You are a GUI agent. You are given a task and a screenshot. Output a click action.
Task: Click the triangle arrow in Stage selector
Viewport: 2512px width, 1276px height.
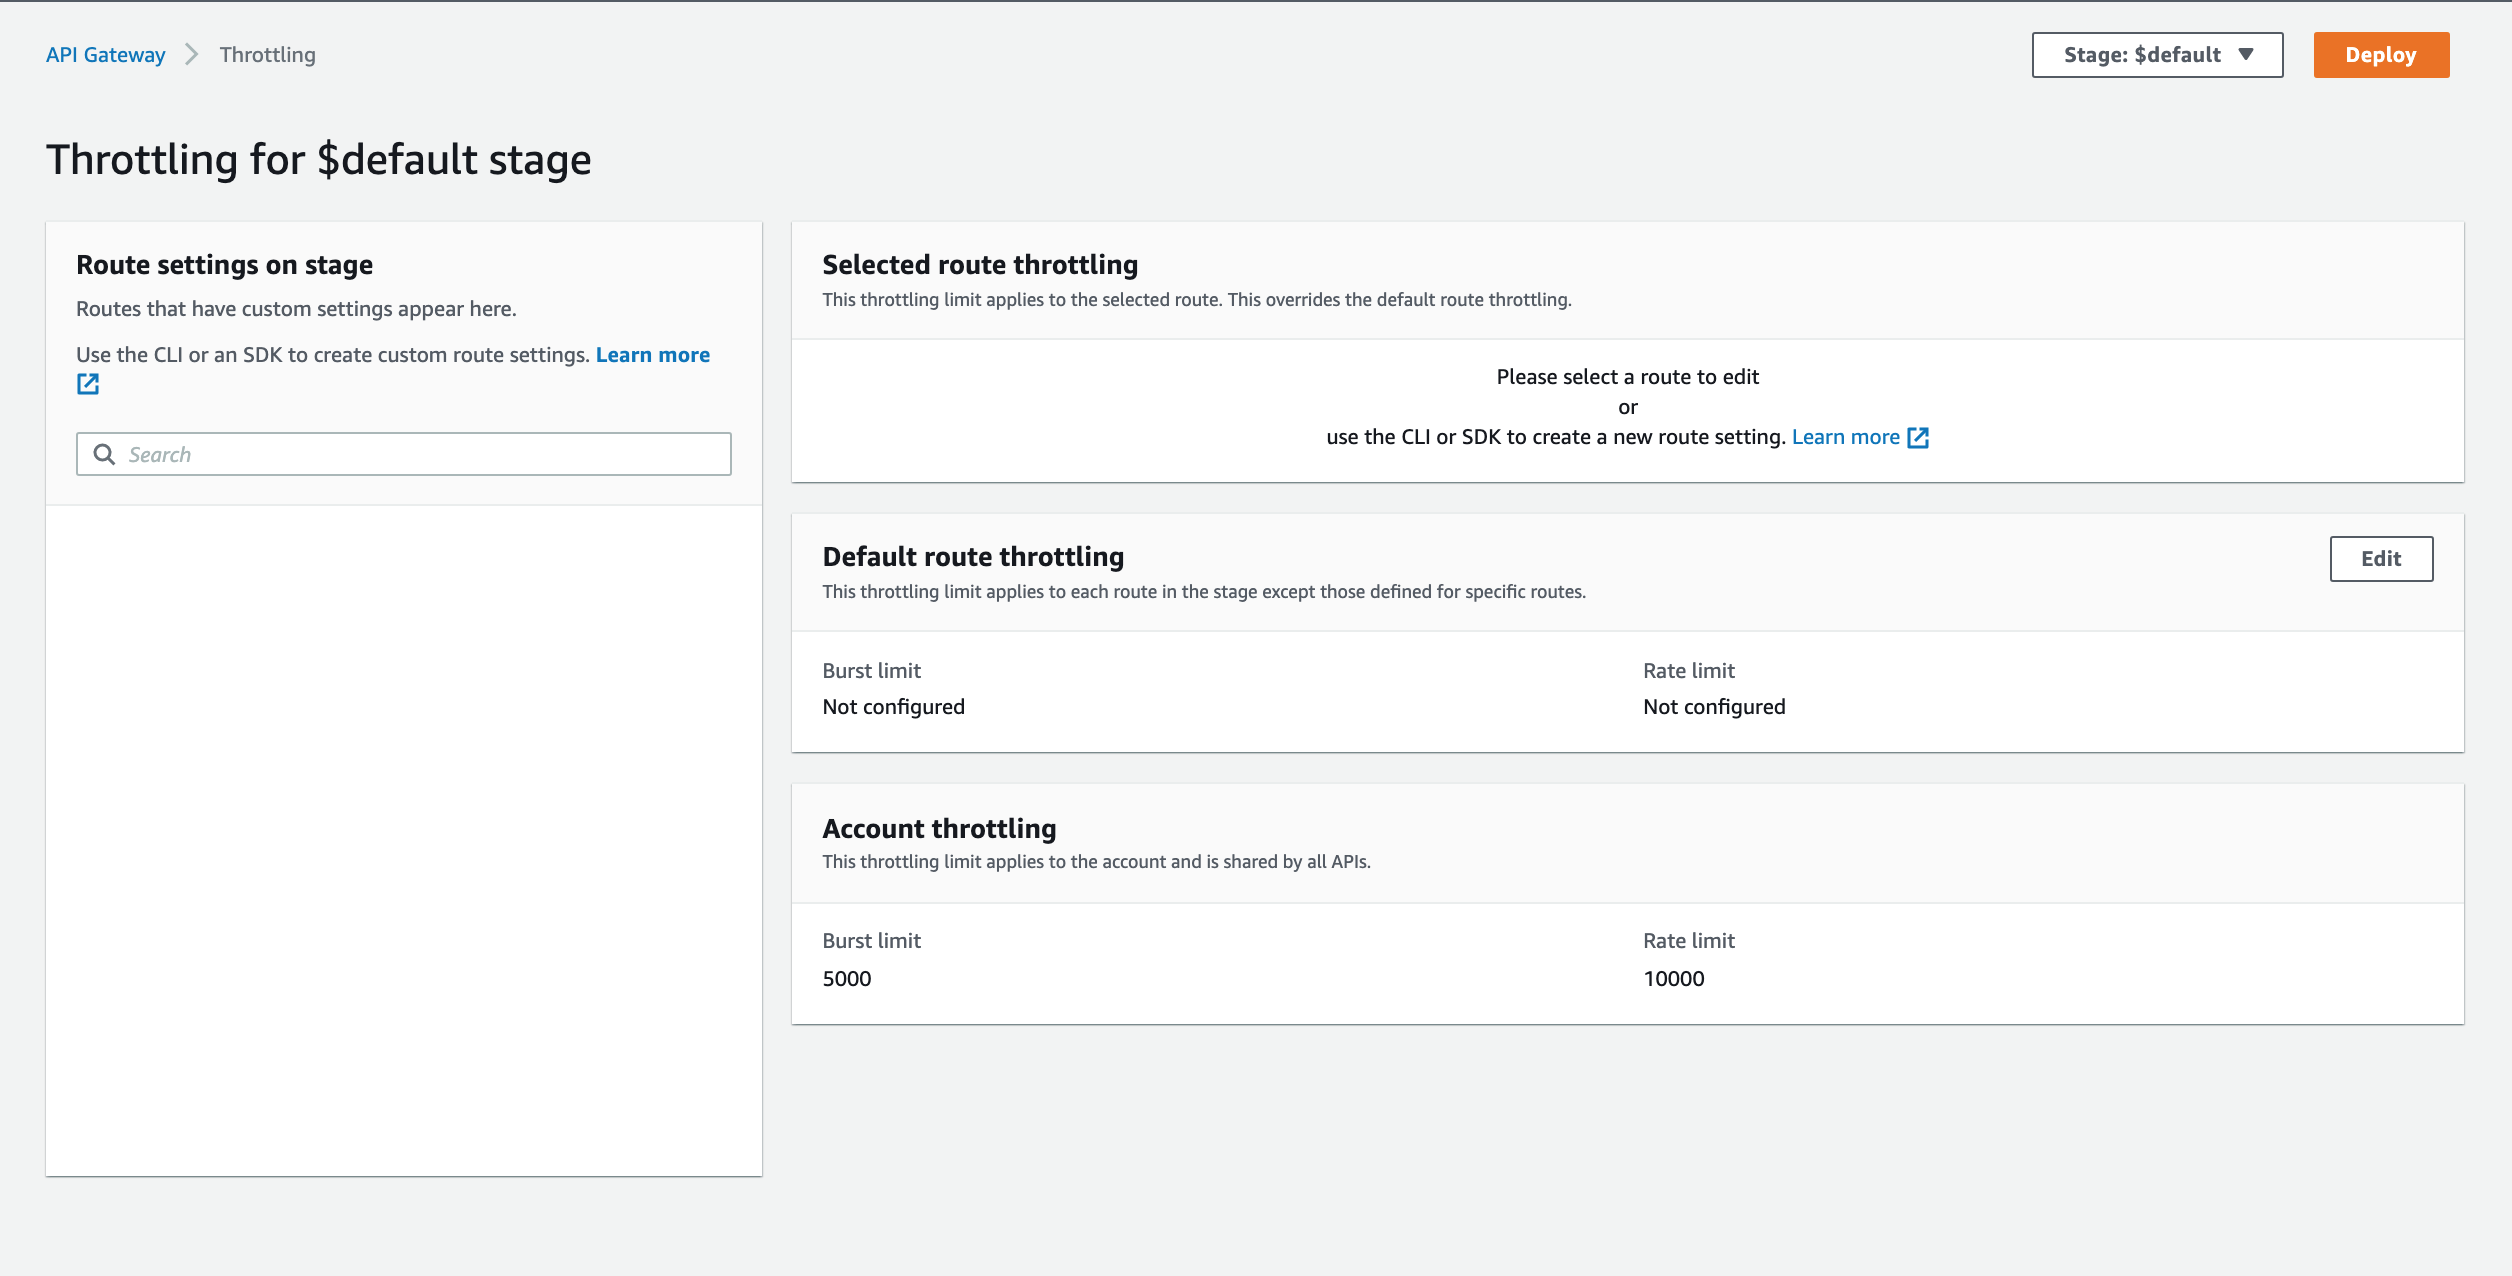(x=2246, y=55)
